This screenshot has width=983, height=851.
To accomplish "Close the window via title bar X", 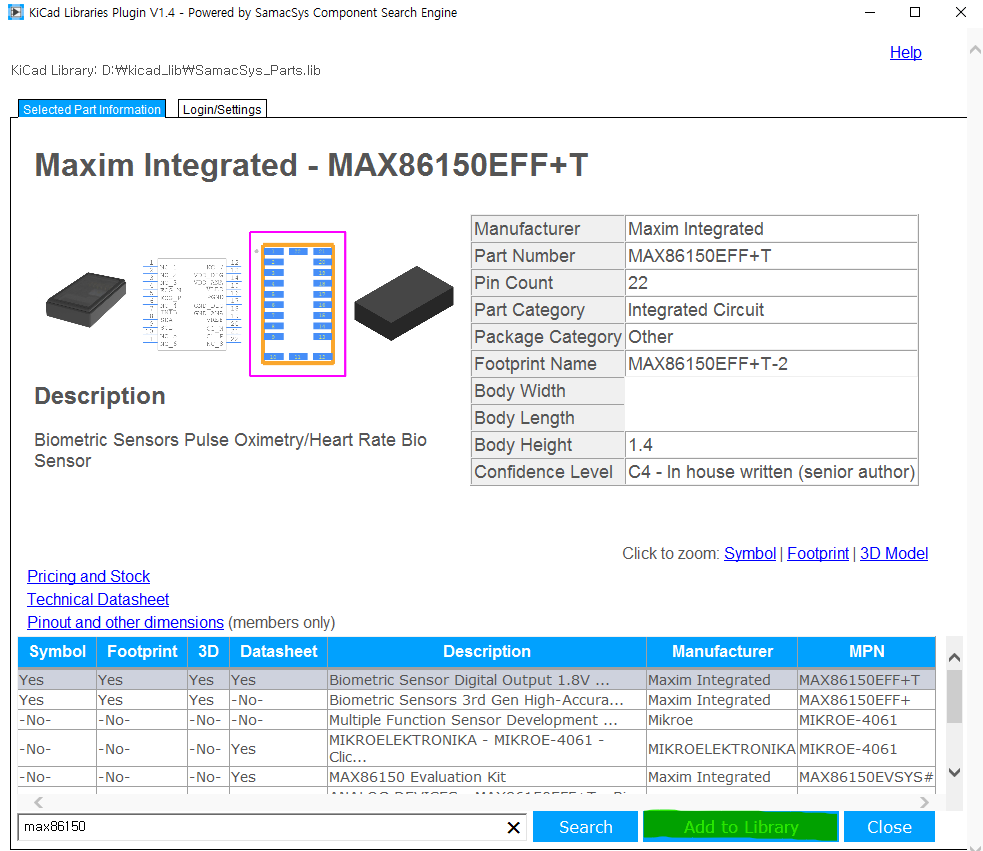I will point(960,13).
